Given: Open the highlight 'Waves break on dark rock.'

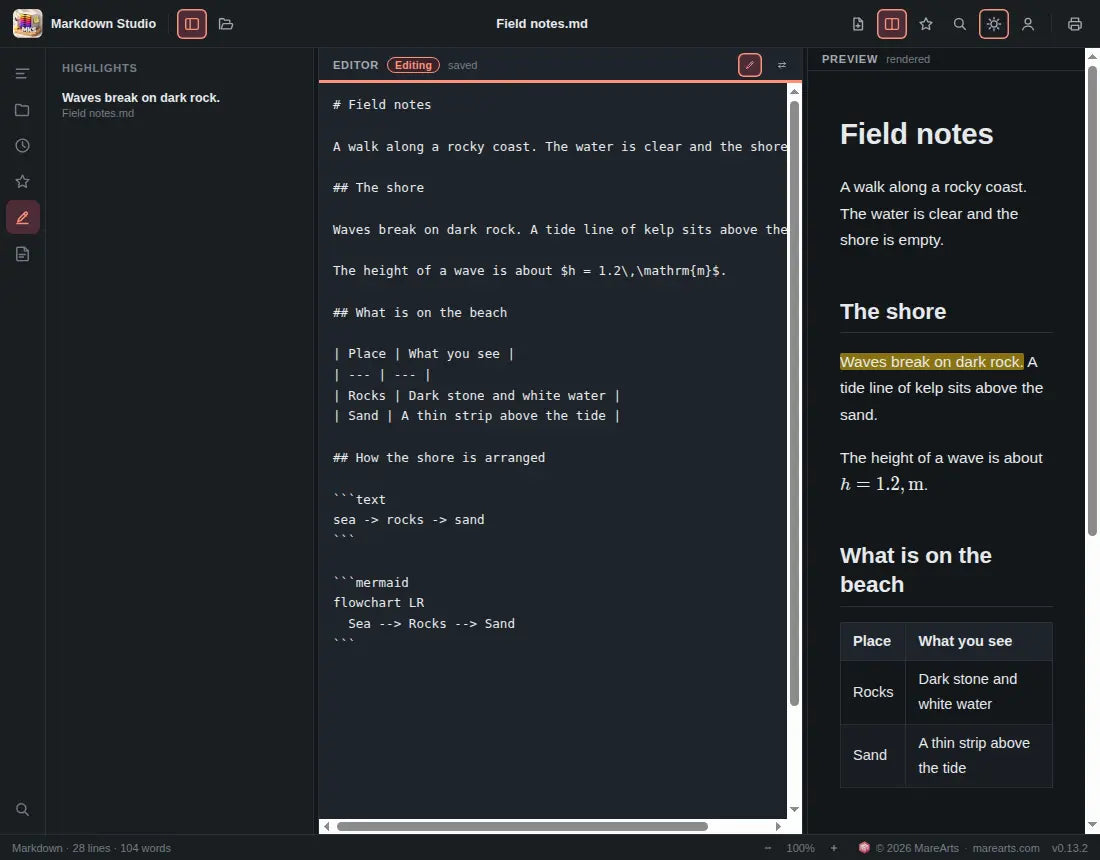Looking at the screenshot, I should coord(140,98).
